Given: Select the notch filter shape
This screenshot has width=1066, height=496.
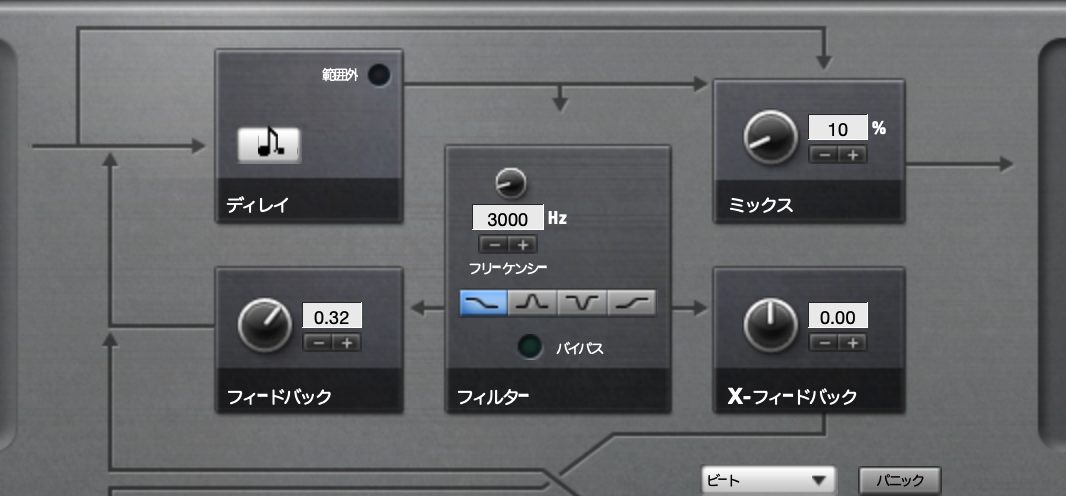Looking at the screenshot, I should coord(582,303).
